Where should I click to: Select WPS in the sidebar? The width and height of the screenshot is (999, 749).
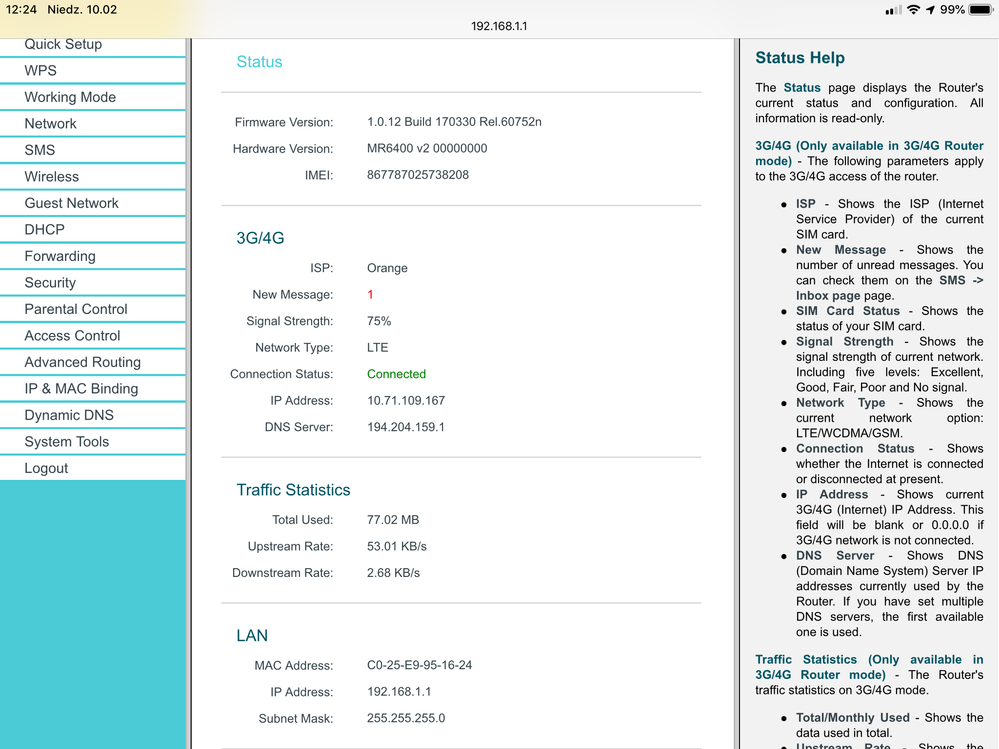41,71
